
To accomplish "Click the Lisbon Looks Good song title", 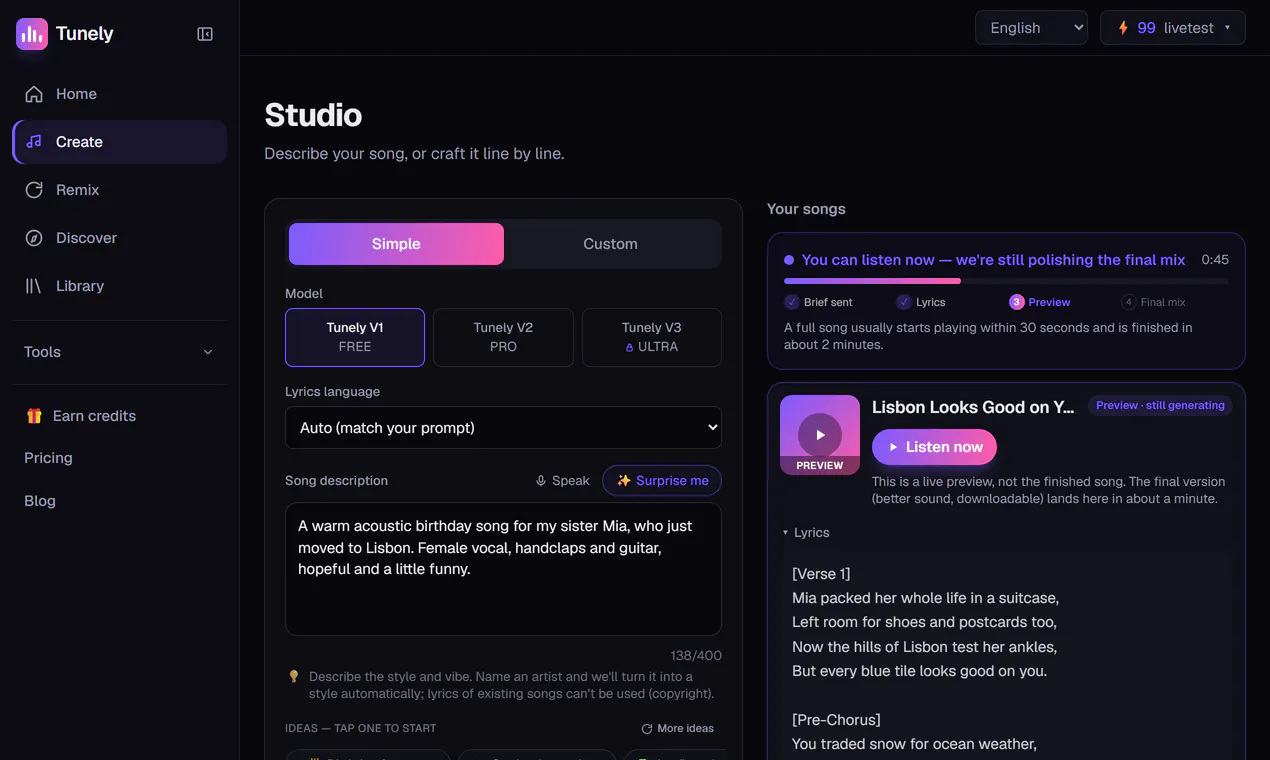I will pos(973,407).
